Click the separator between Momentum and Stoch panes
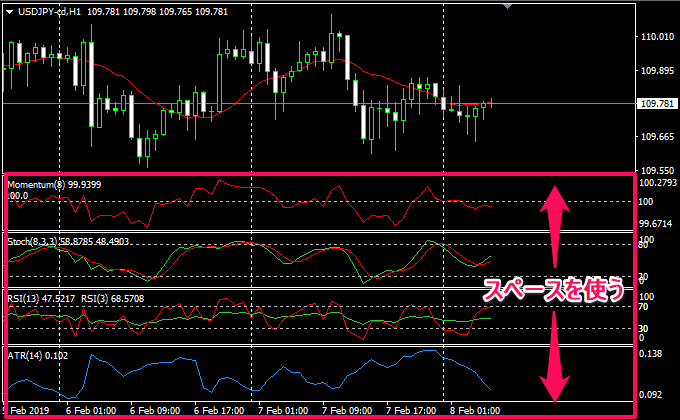The height and width of the screenshot is (420, 680). (320, 232)
